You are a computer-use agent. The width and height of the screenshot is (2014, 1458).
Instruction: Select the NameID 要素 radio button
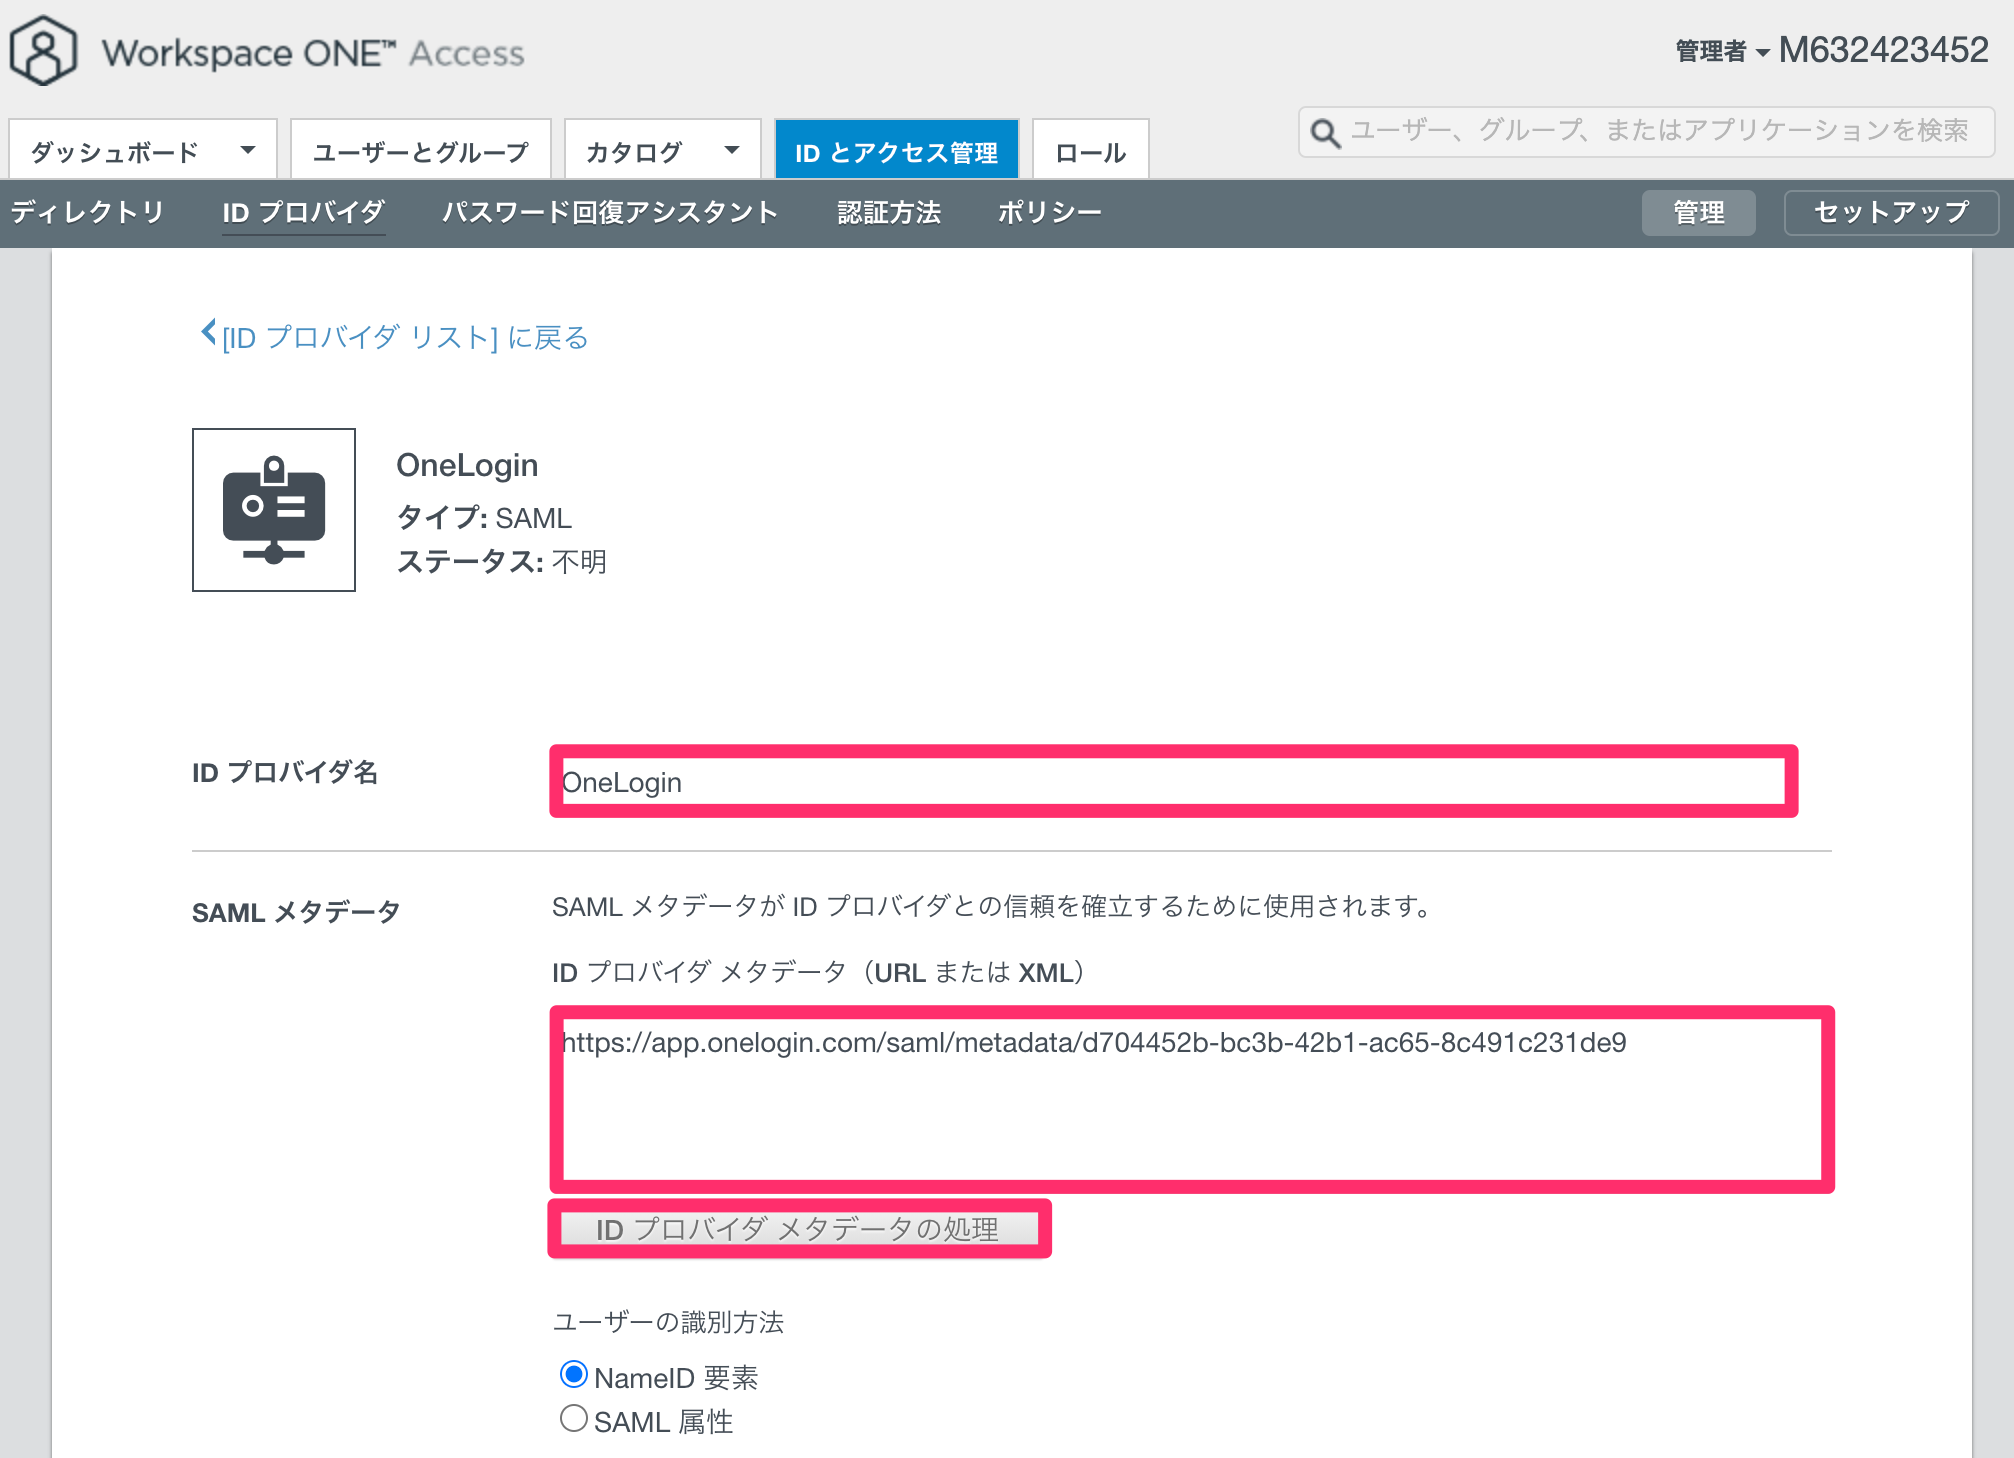(574, 1375)
